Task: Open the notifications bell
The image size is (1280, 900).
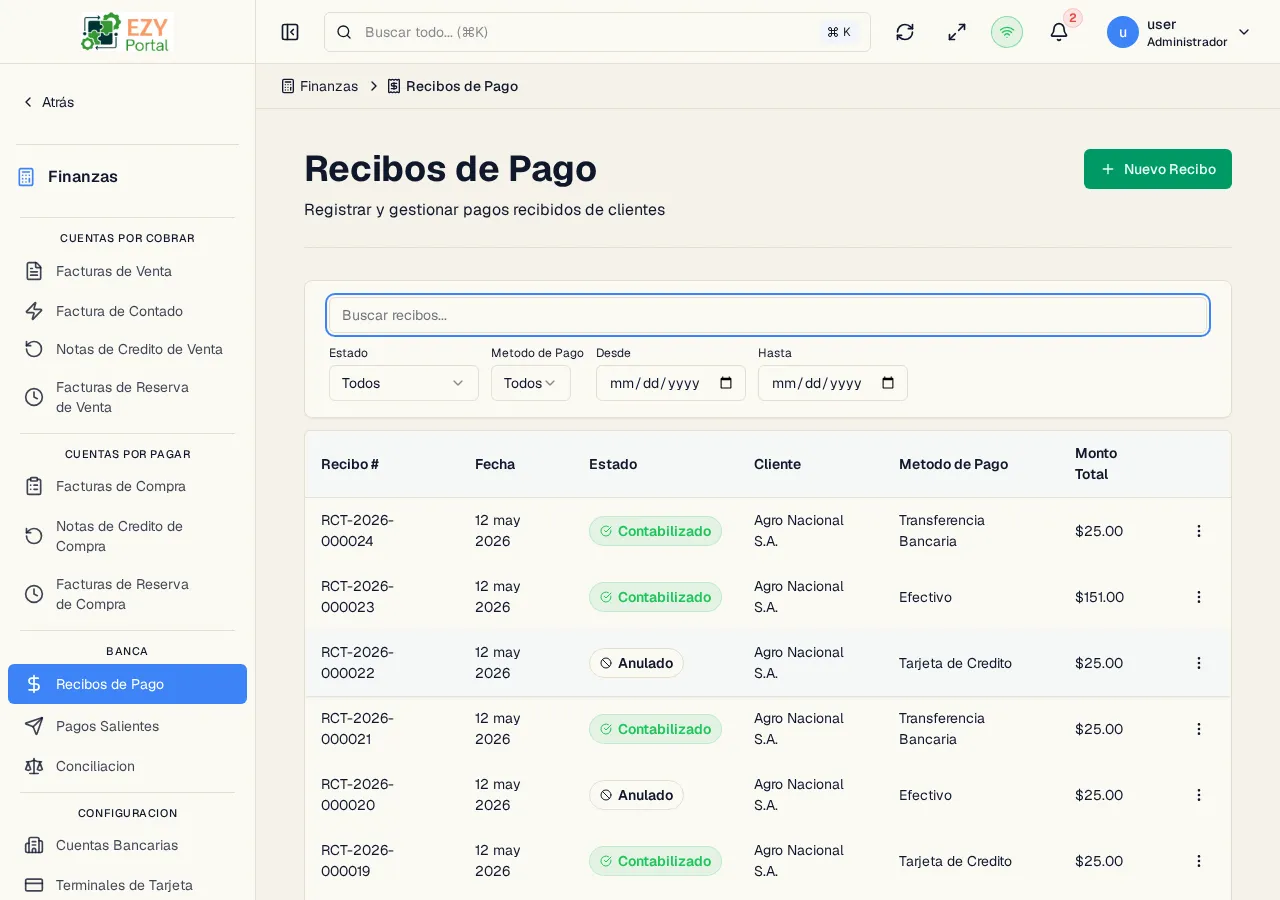Action: pyautogui.click(x=1059, y=32)
